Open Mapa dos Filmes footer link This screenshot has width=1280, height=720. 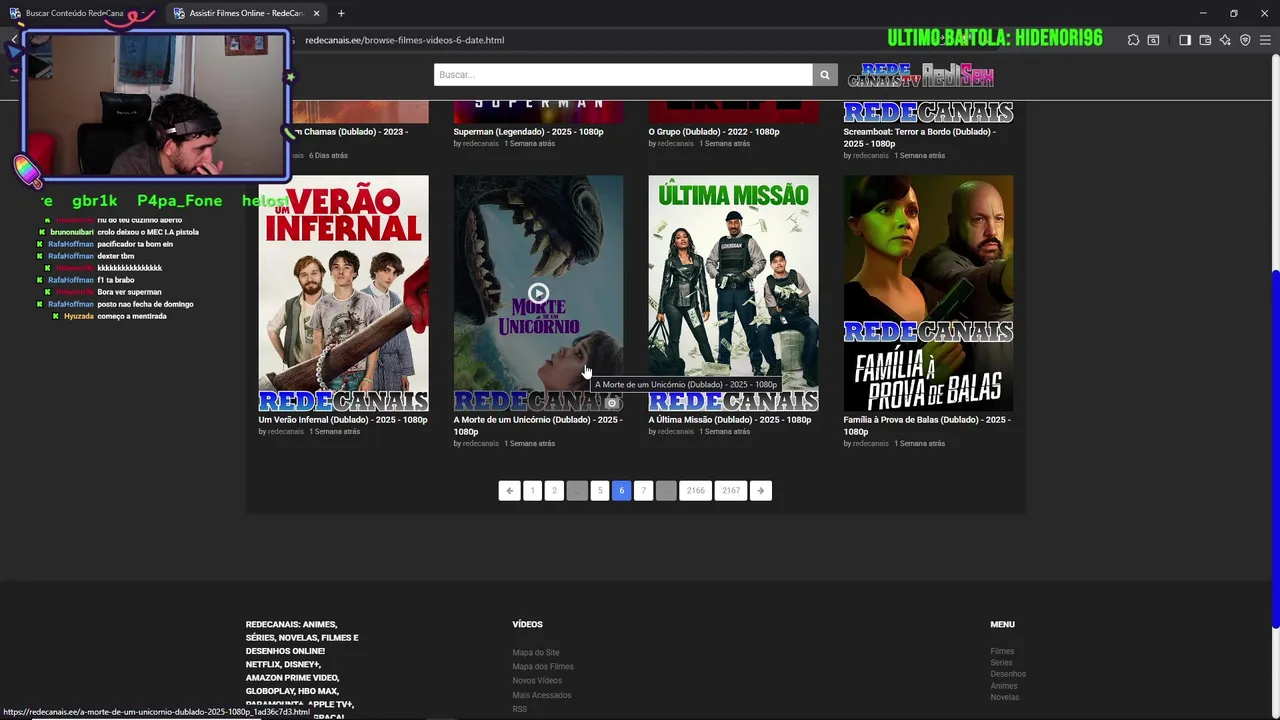point(543,667)
